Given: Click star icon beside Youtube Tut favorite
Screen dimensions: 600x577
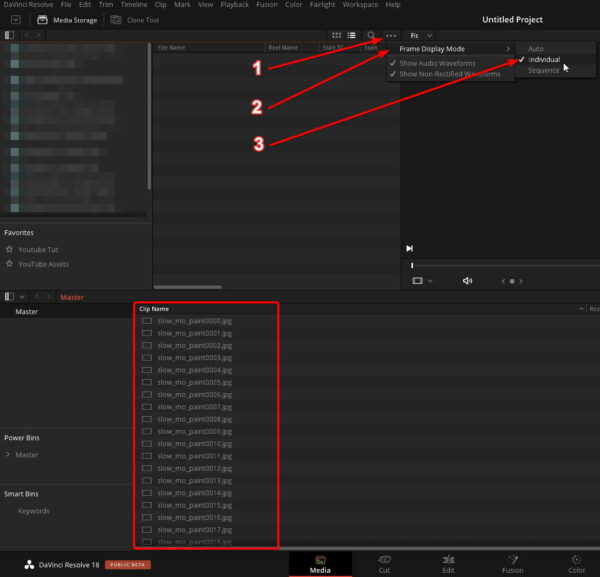Looking at the screenshot, I should point(10,249).
